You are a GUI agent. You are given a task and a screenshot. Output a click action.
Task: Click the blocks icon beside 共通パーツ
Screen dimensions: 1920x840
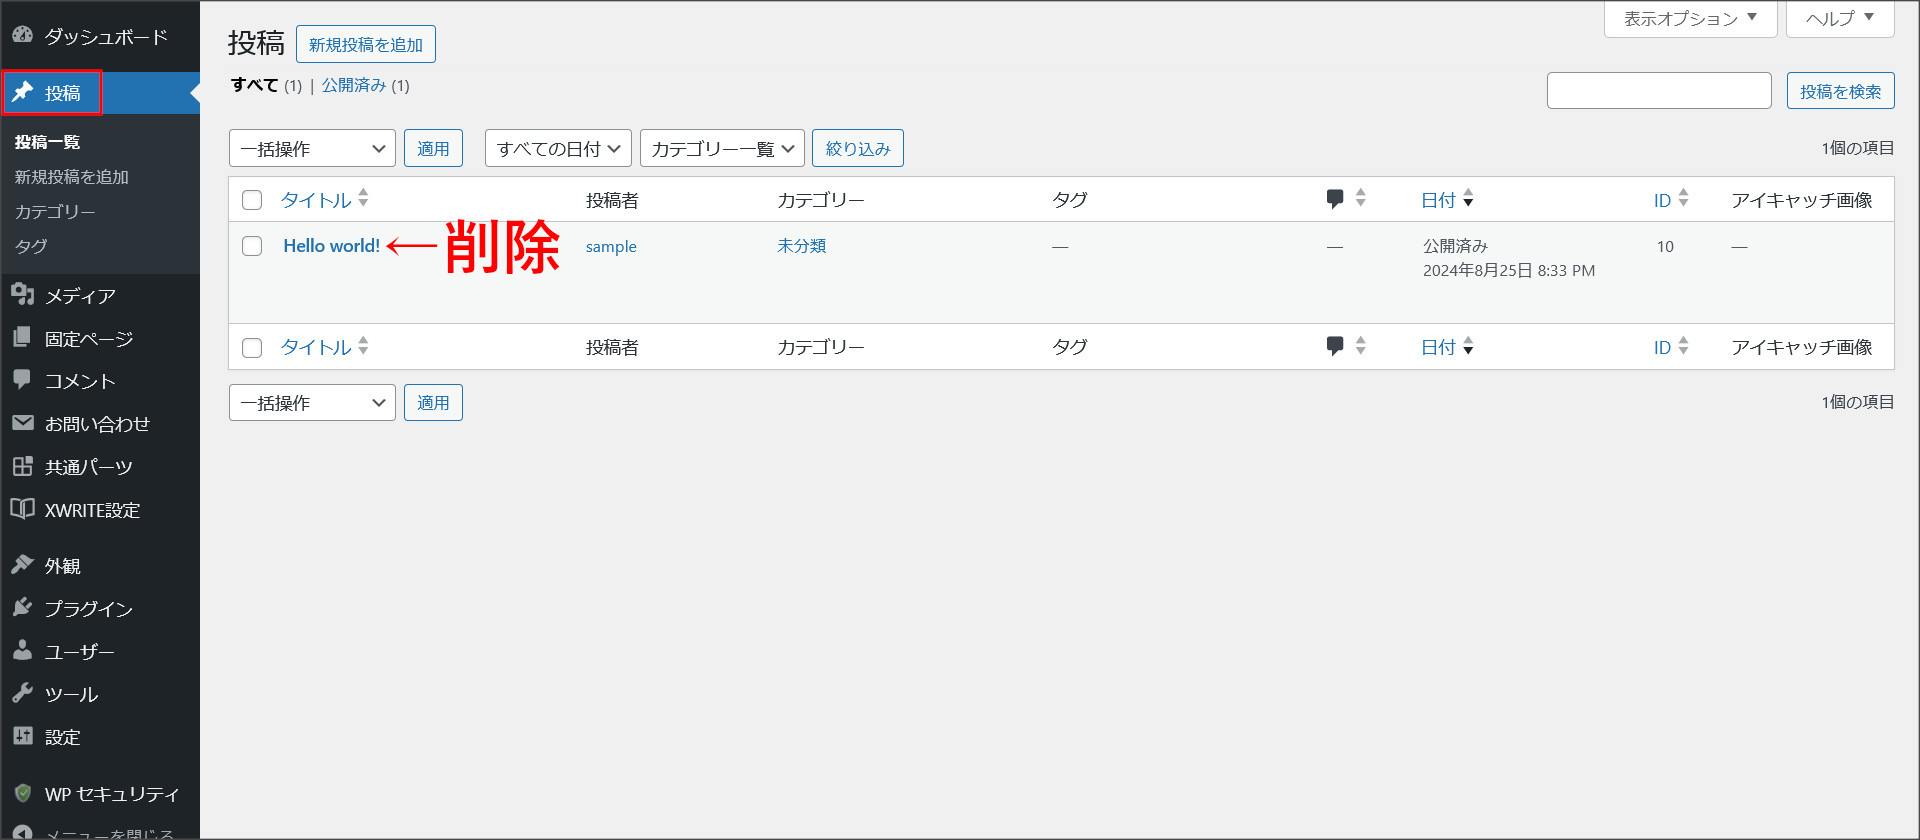coord(22,466)
